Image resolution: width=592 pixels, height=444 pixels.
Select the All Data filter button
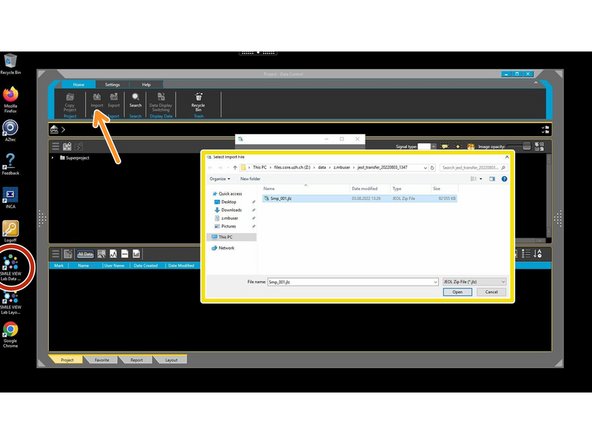(x=85, y=254)
